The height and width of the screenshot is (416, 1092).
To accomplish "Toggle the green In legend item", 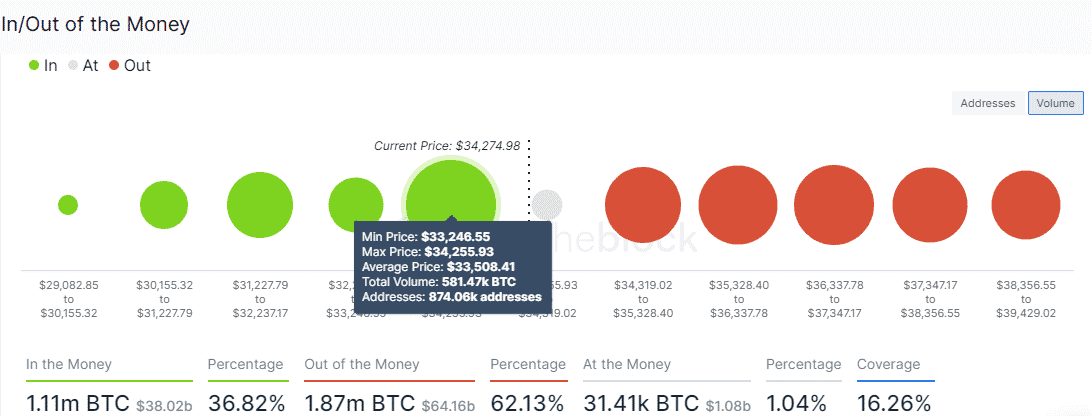I will (43, 66).
